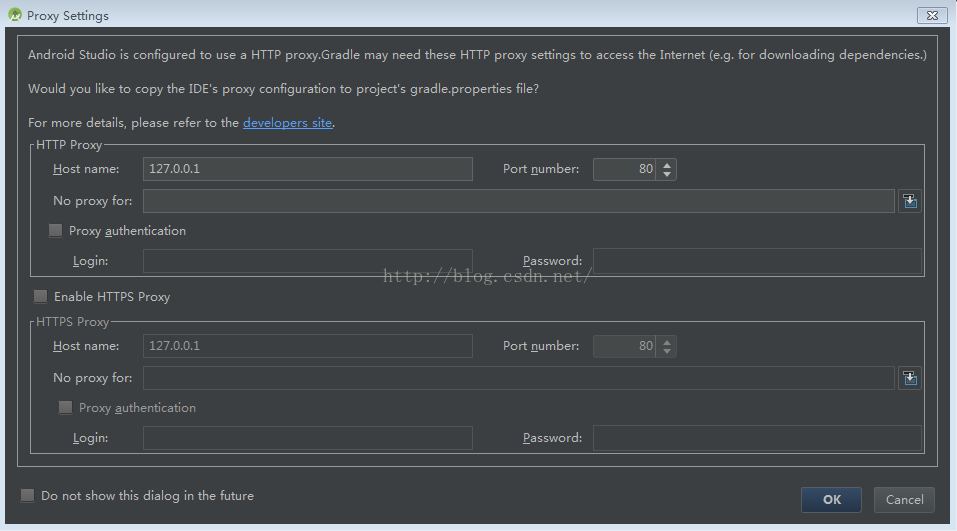Focus the HTTP Proxy host name field
Image resolution: width=957 pixels, height=531 pixels.
tap(308, 169)
